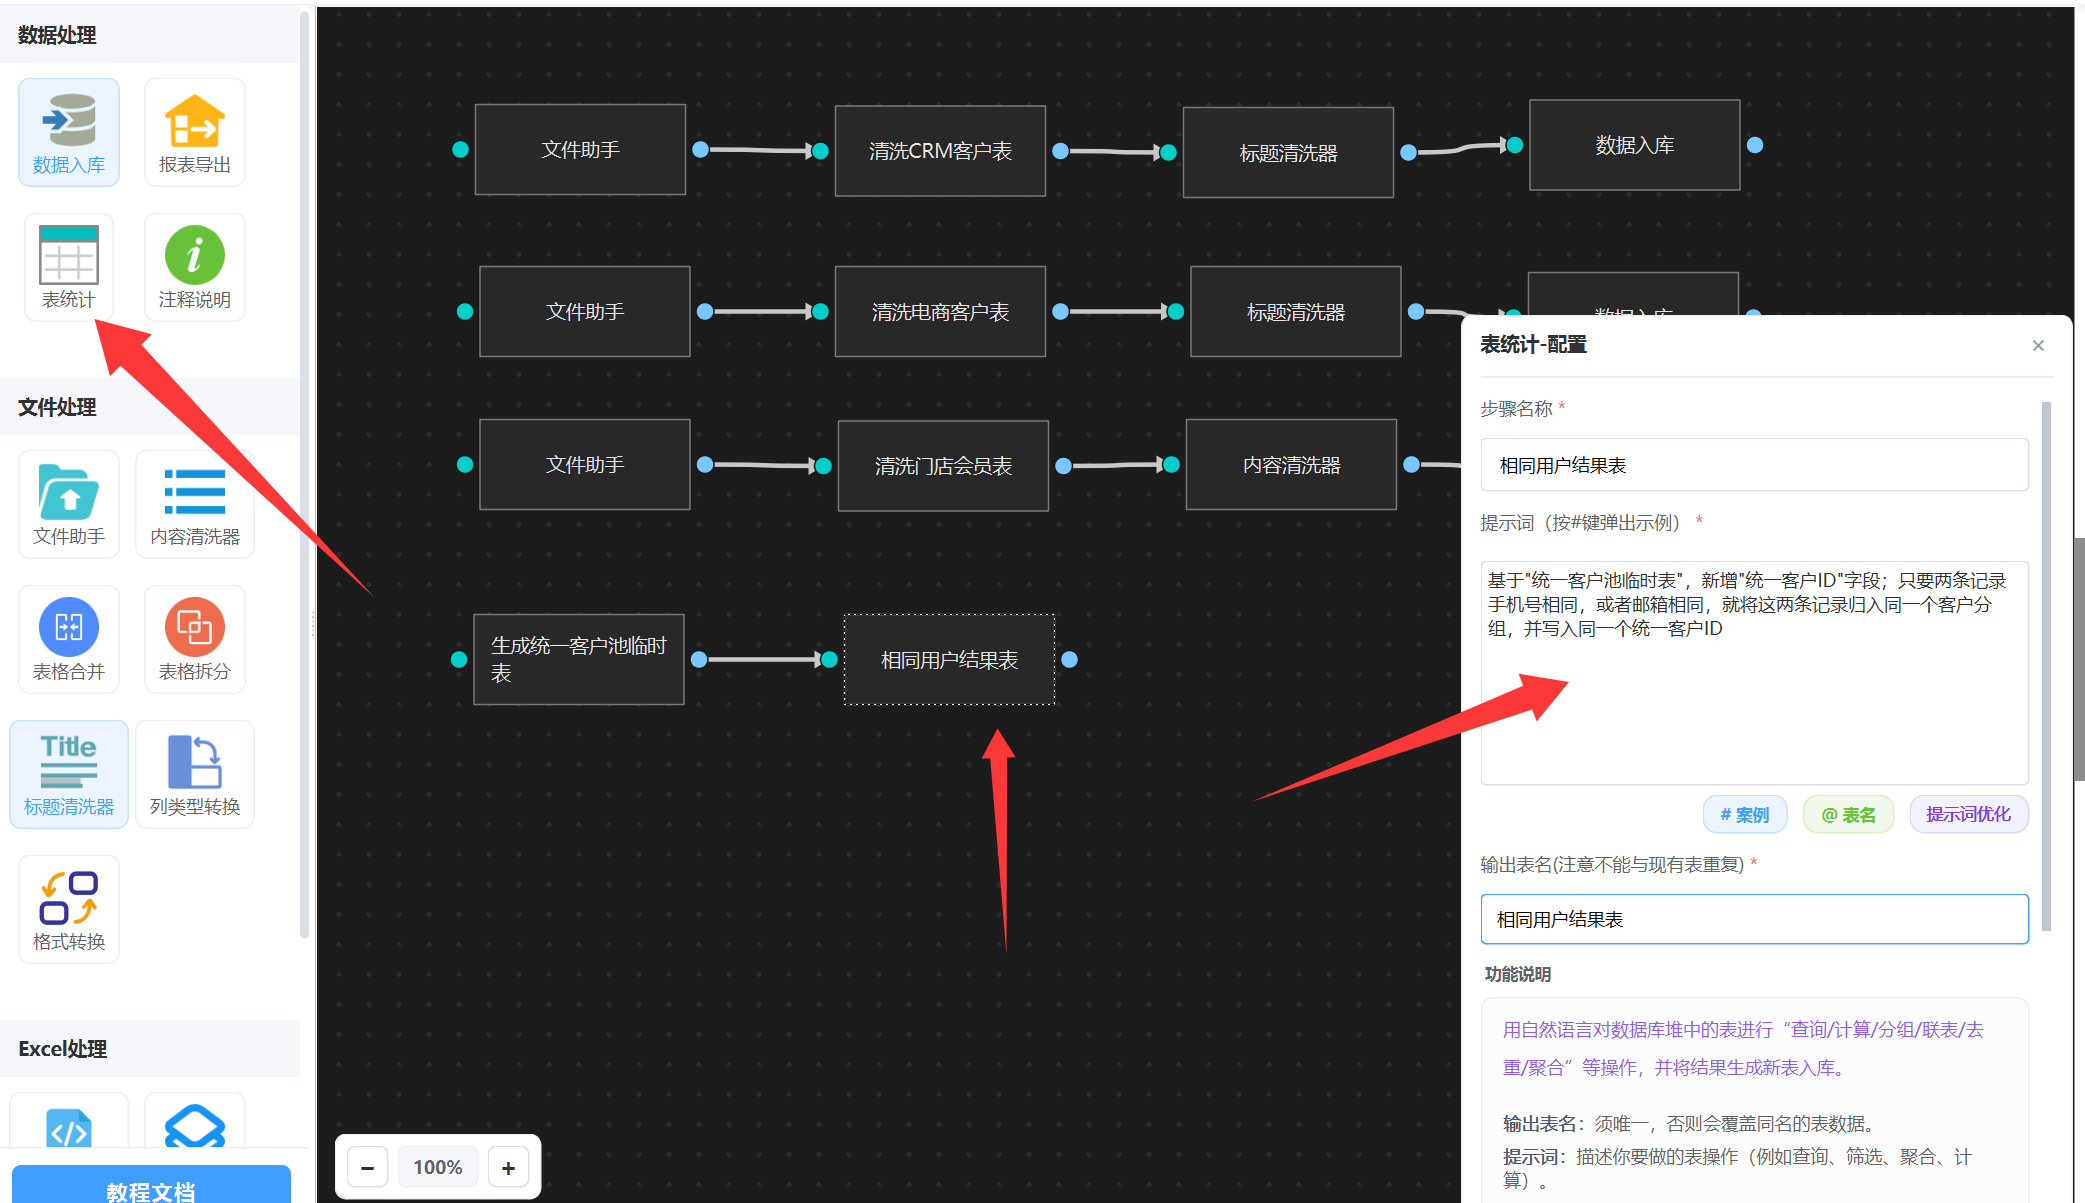The width and height of the screenshot is (2085, 1203).
Task: Select the 相同用户结果表 node on canvas
Action: point(949,660)
